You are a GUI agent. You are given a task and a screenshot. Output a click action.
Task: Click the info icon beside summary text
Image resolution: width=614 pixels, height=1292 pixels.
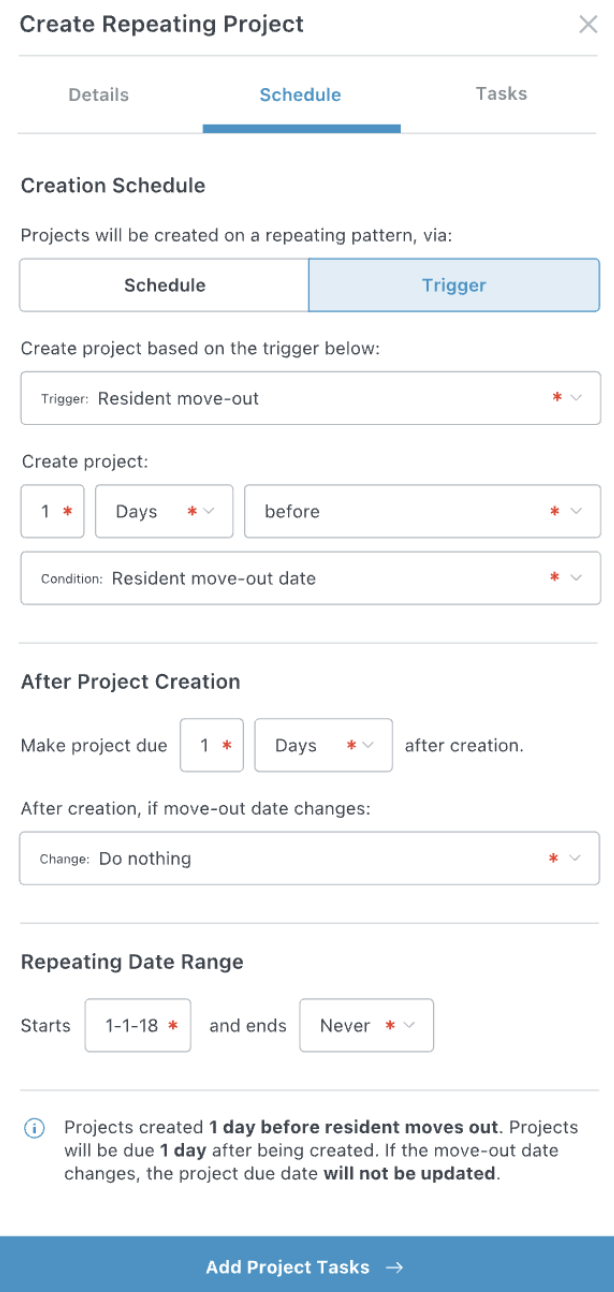[34, 1128]
